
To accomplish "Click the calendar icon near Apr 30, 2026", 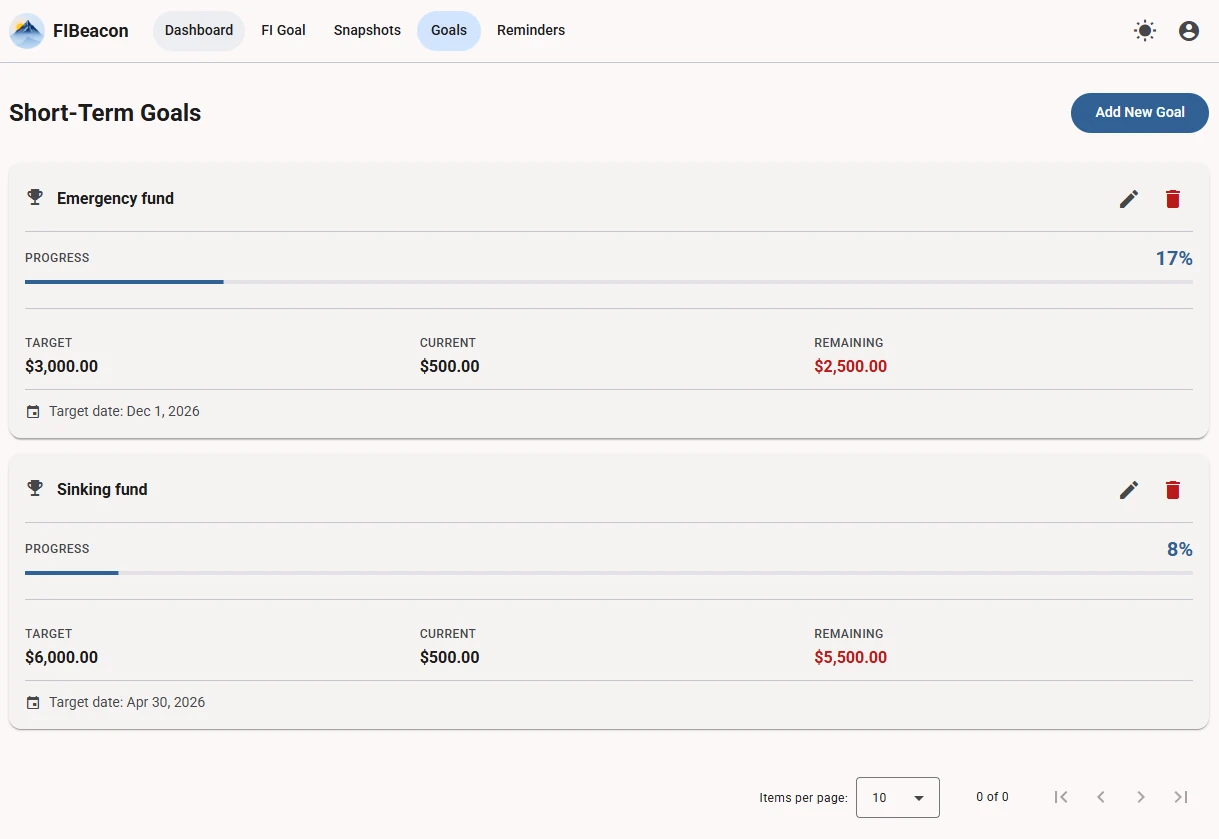I will coord(34,701).
